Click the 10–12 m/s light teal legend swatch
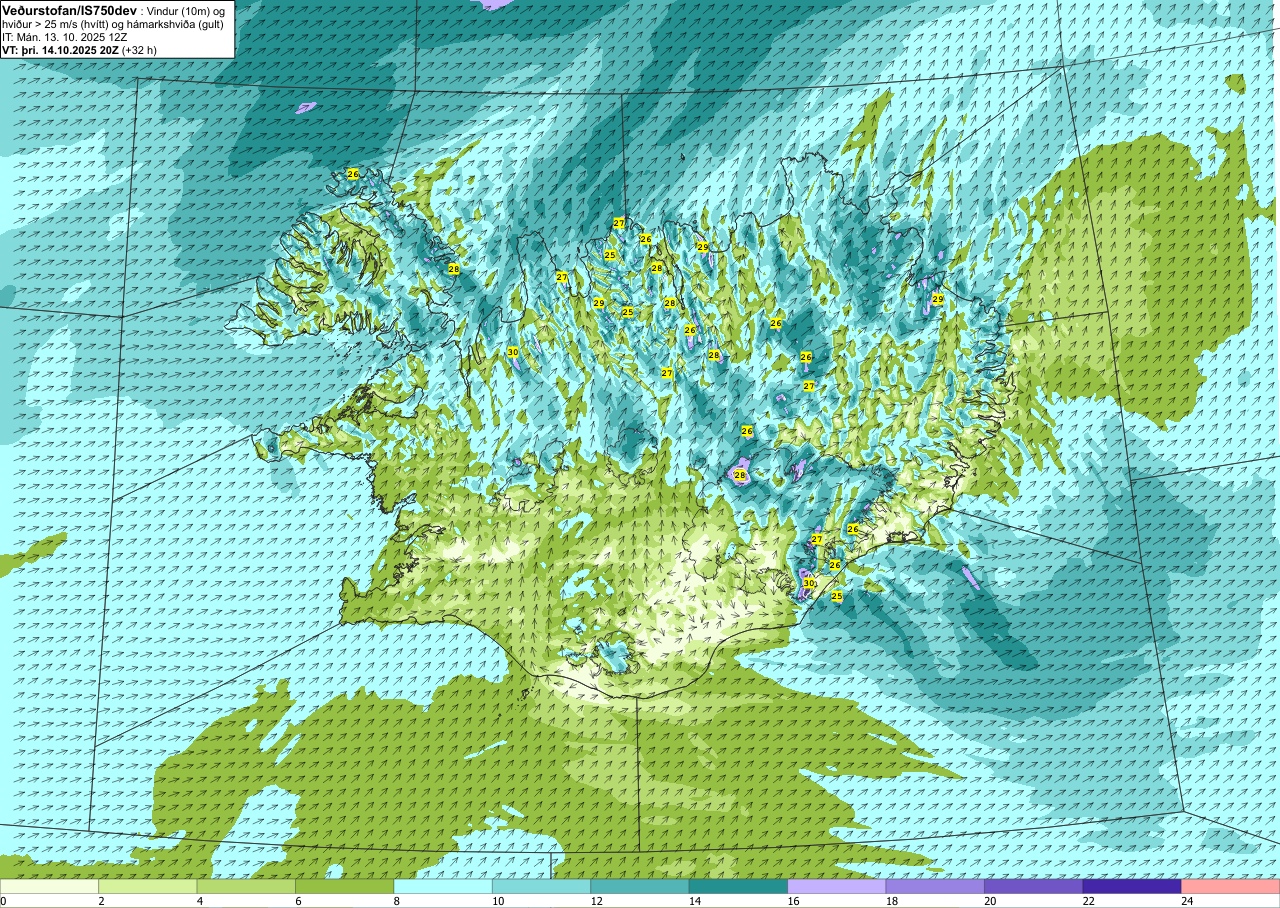This screenshot has height=908, width=1280. point(541,886)
